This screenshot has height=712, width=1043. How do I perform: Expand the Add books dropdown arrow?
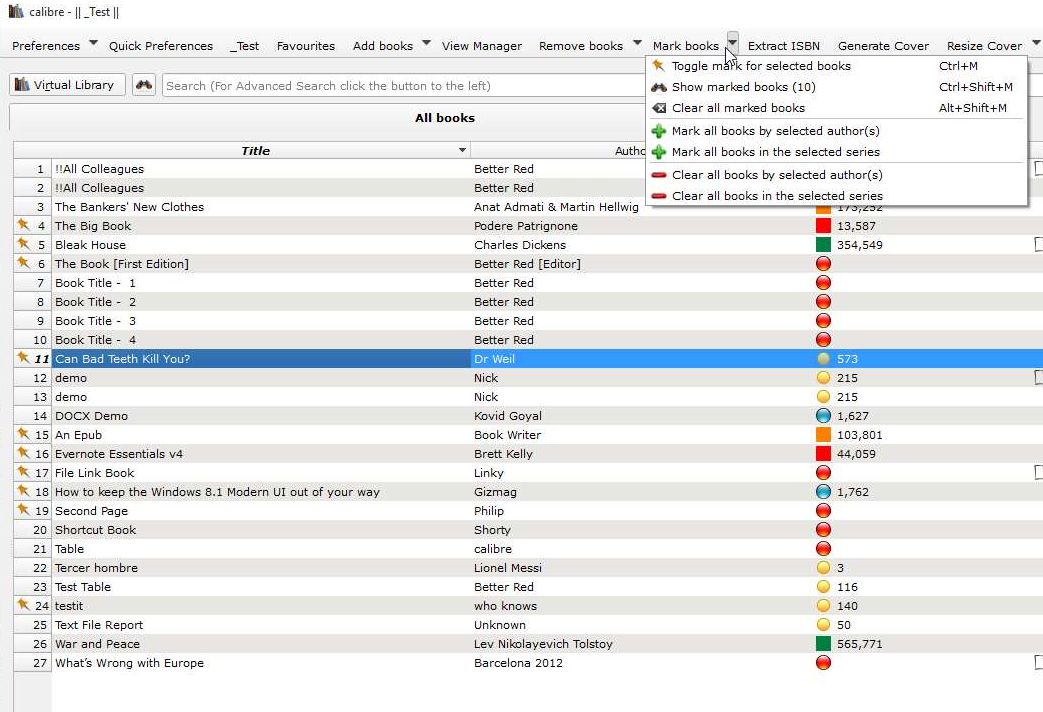tap(426, 43)
